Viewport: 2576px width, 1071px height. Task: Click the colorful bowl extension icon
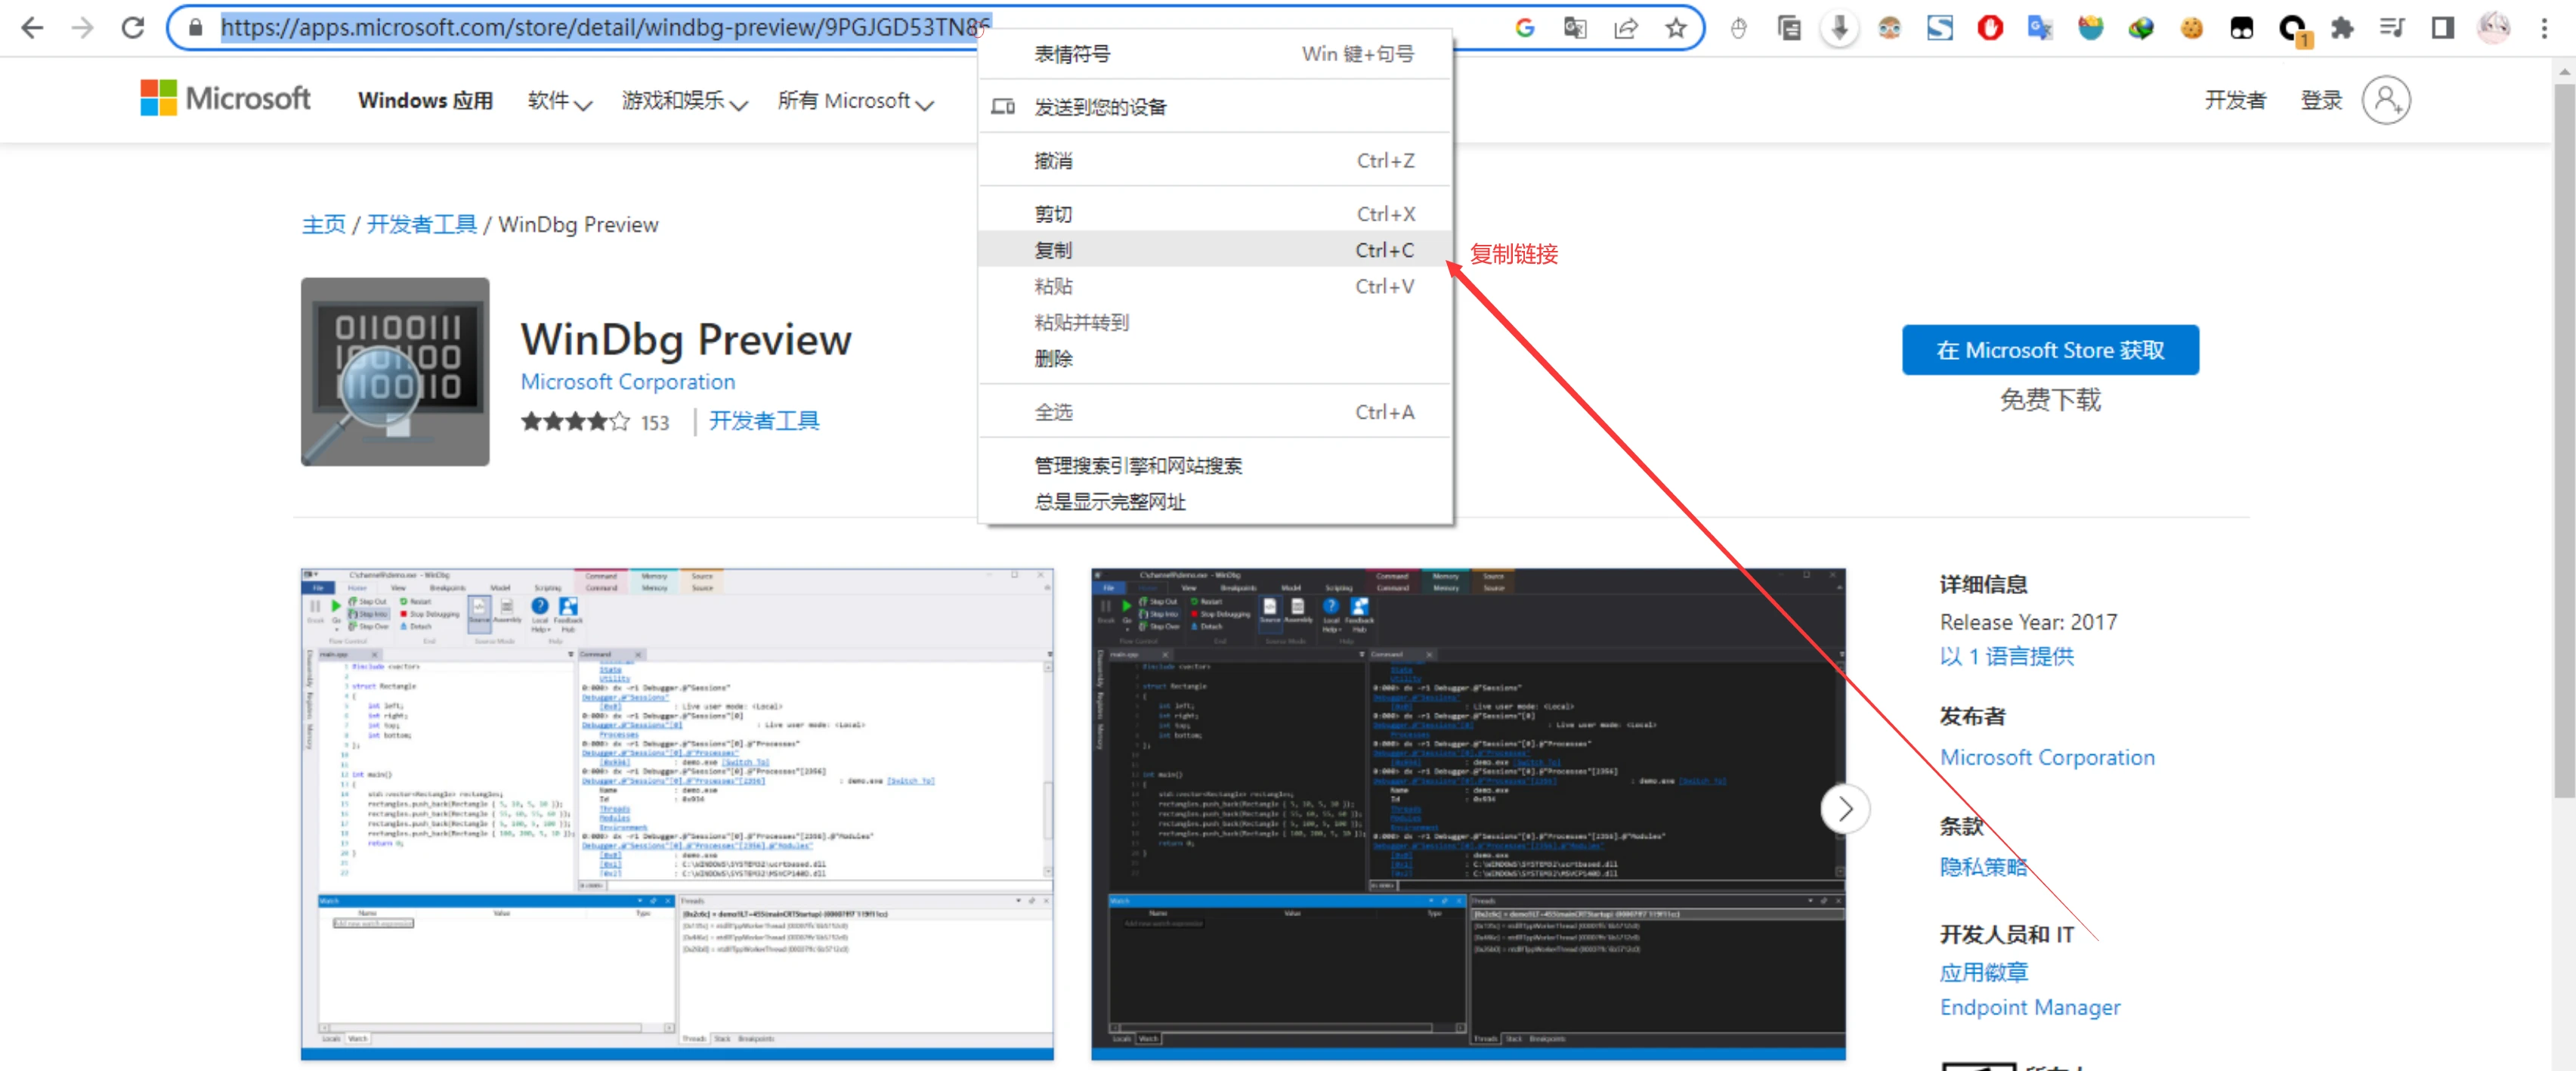2090,28
